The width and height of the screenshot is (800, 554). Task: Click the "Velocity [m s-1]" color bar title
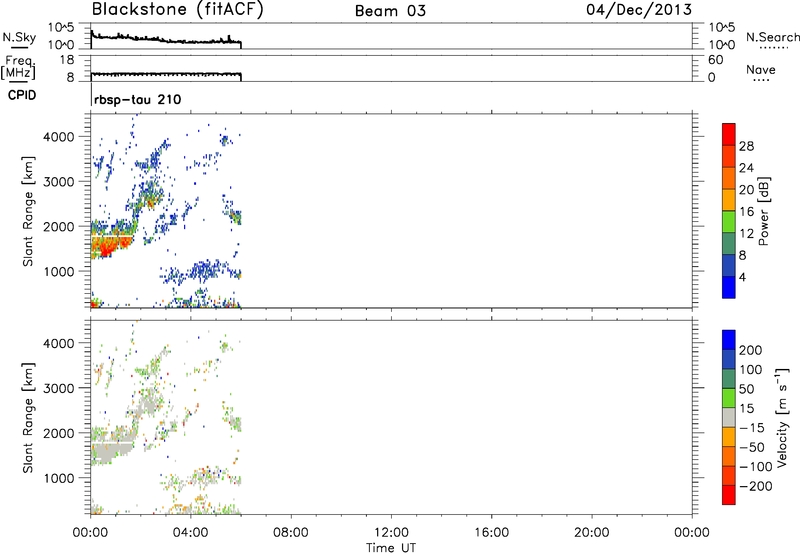click(782, 417)
